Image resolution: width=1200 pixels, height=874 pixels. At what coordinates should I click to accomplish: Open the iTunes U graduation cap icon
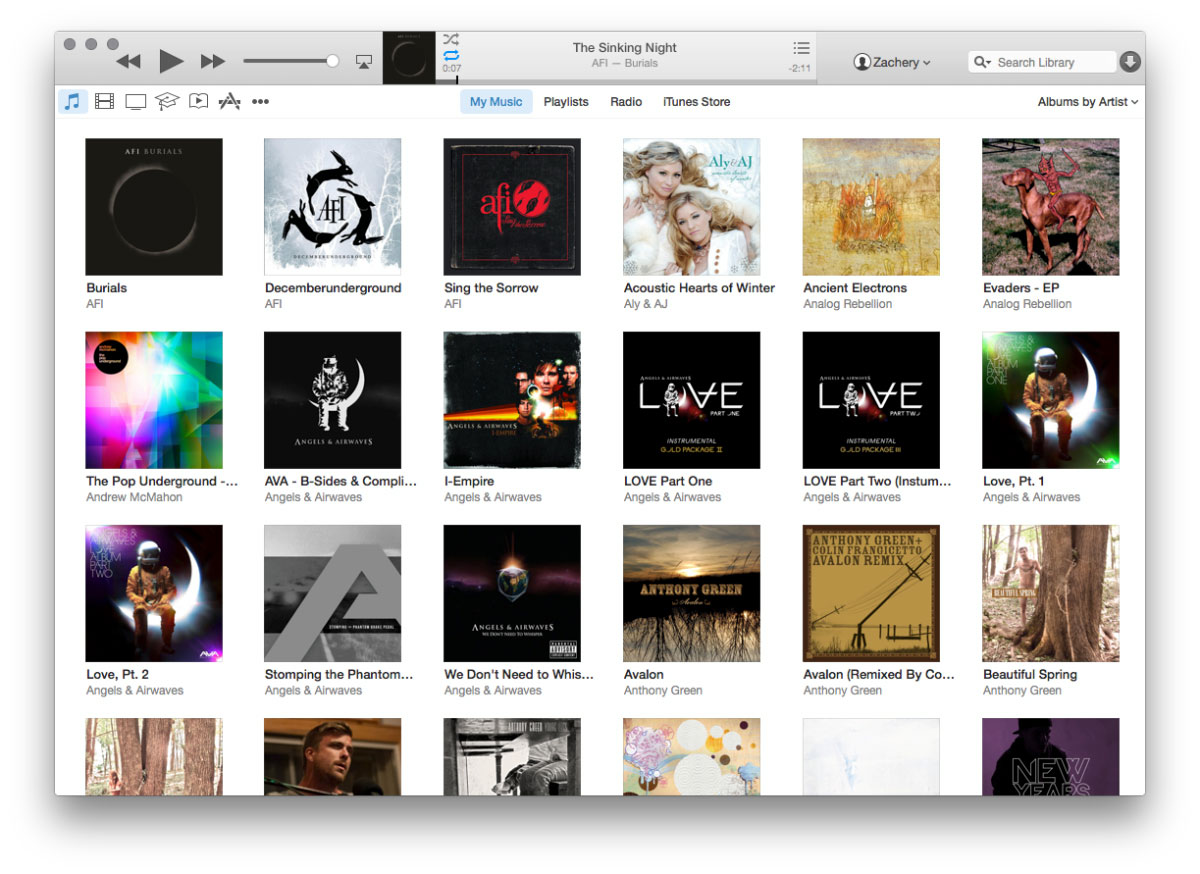167,101
